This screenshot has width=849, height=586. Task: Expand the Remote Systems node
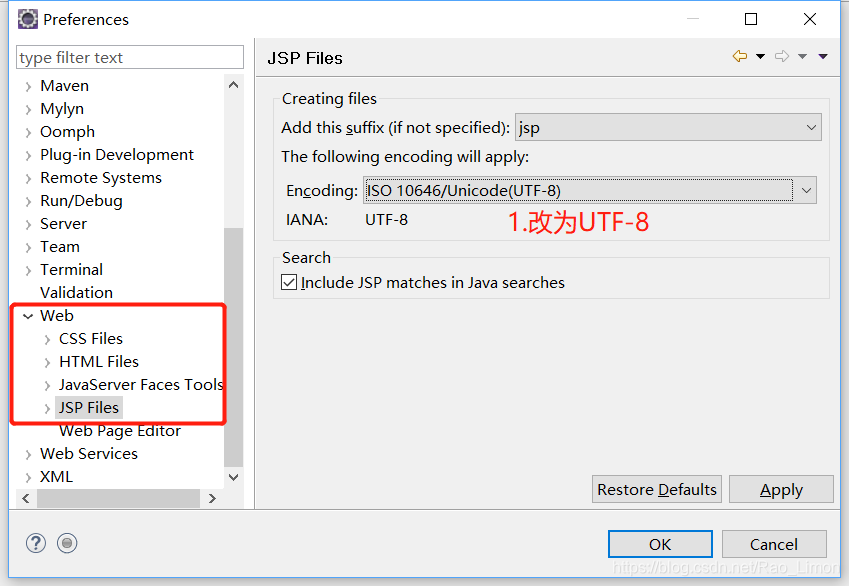28,178
